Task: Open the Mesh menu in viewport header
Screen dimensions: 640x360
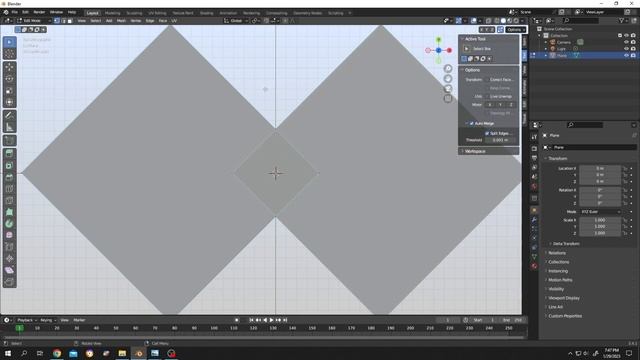Action: (122, 20)
